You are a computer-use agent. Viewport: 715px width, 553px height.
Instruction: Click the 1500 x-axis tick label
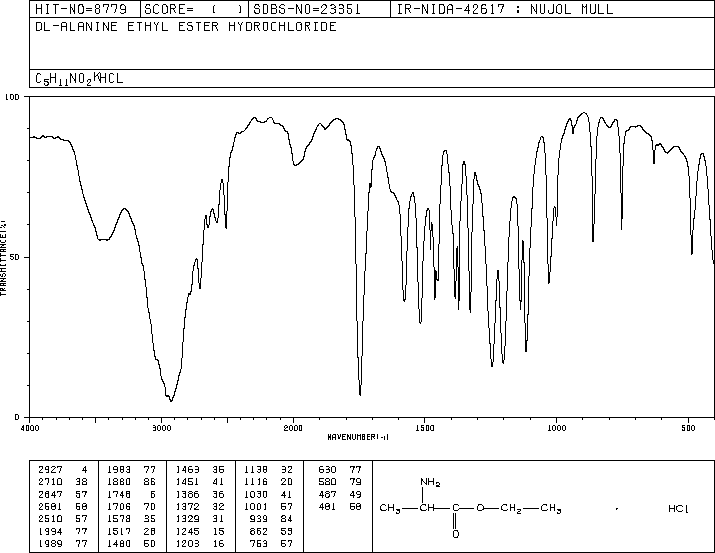tap(425, 427)
